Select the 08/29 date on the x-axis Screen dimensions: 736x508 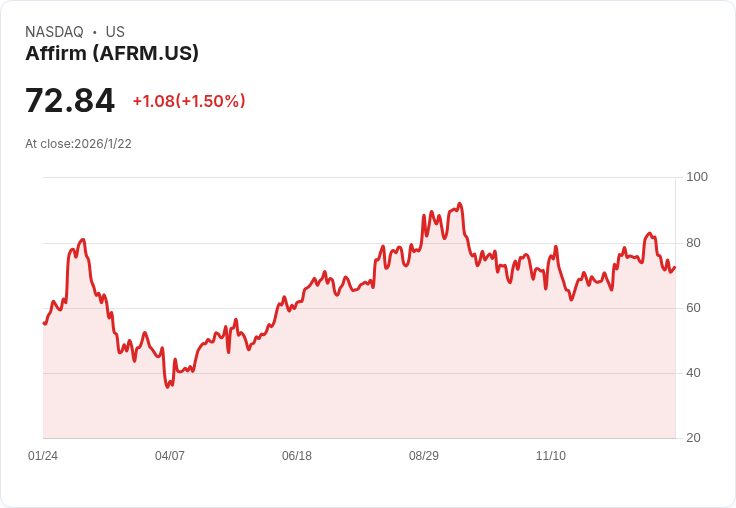(x=424, y=456)
